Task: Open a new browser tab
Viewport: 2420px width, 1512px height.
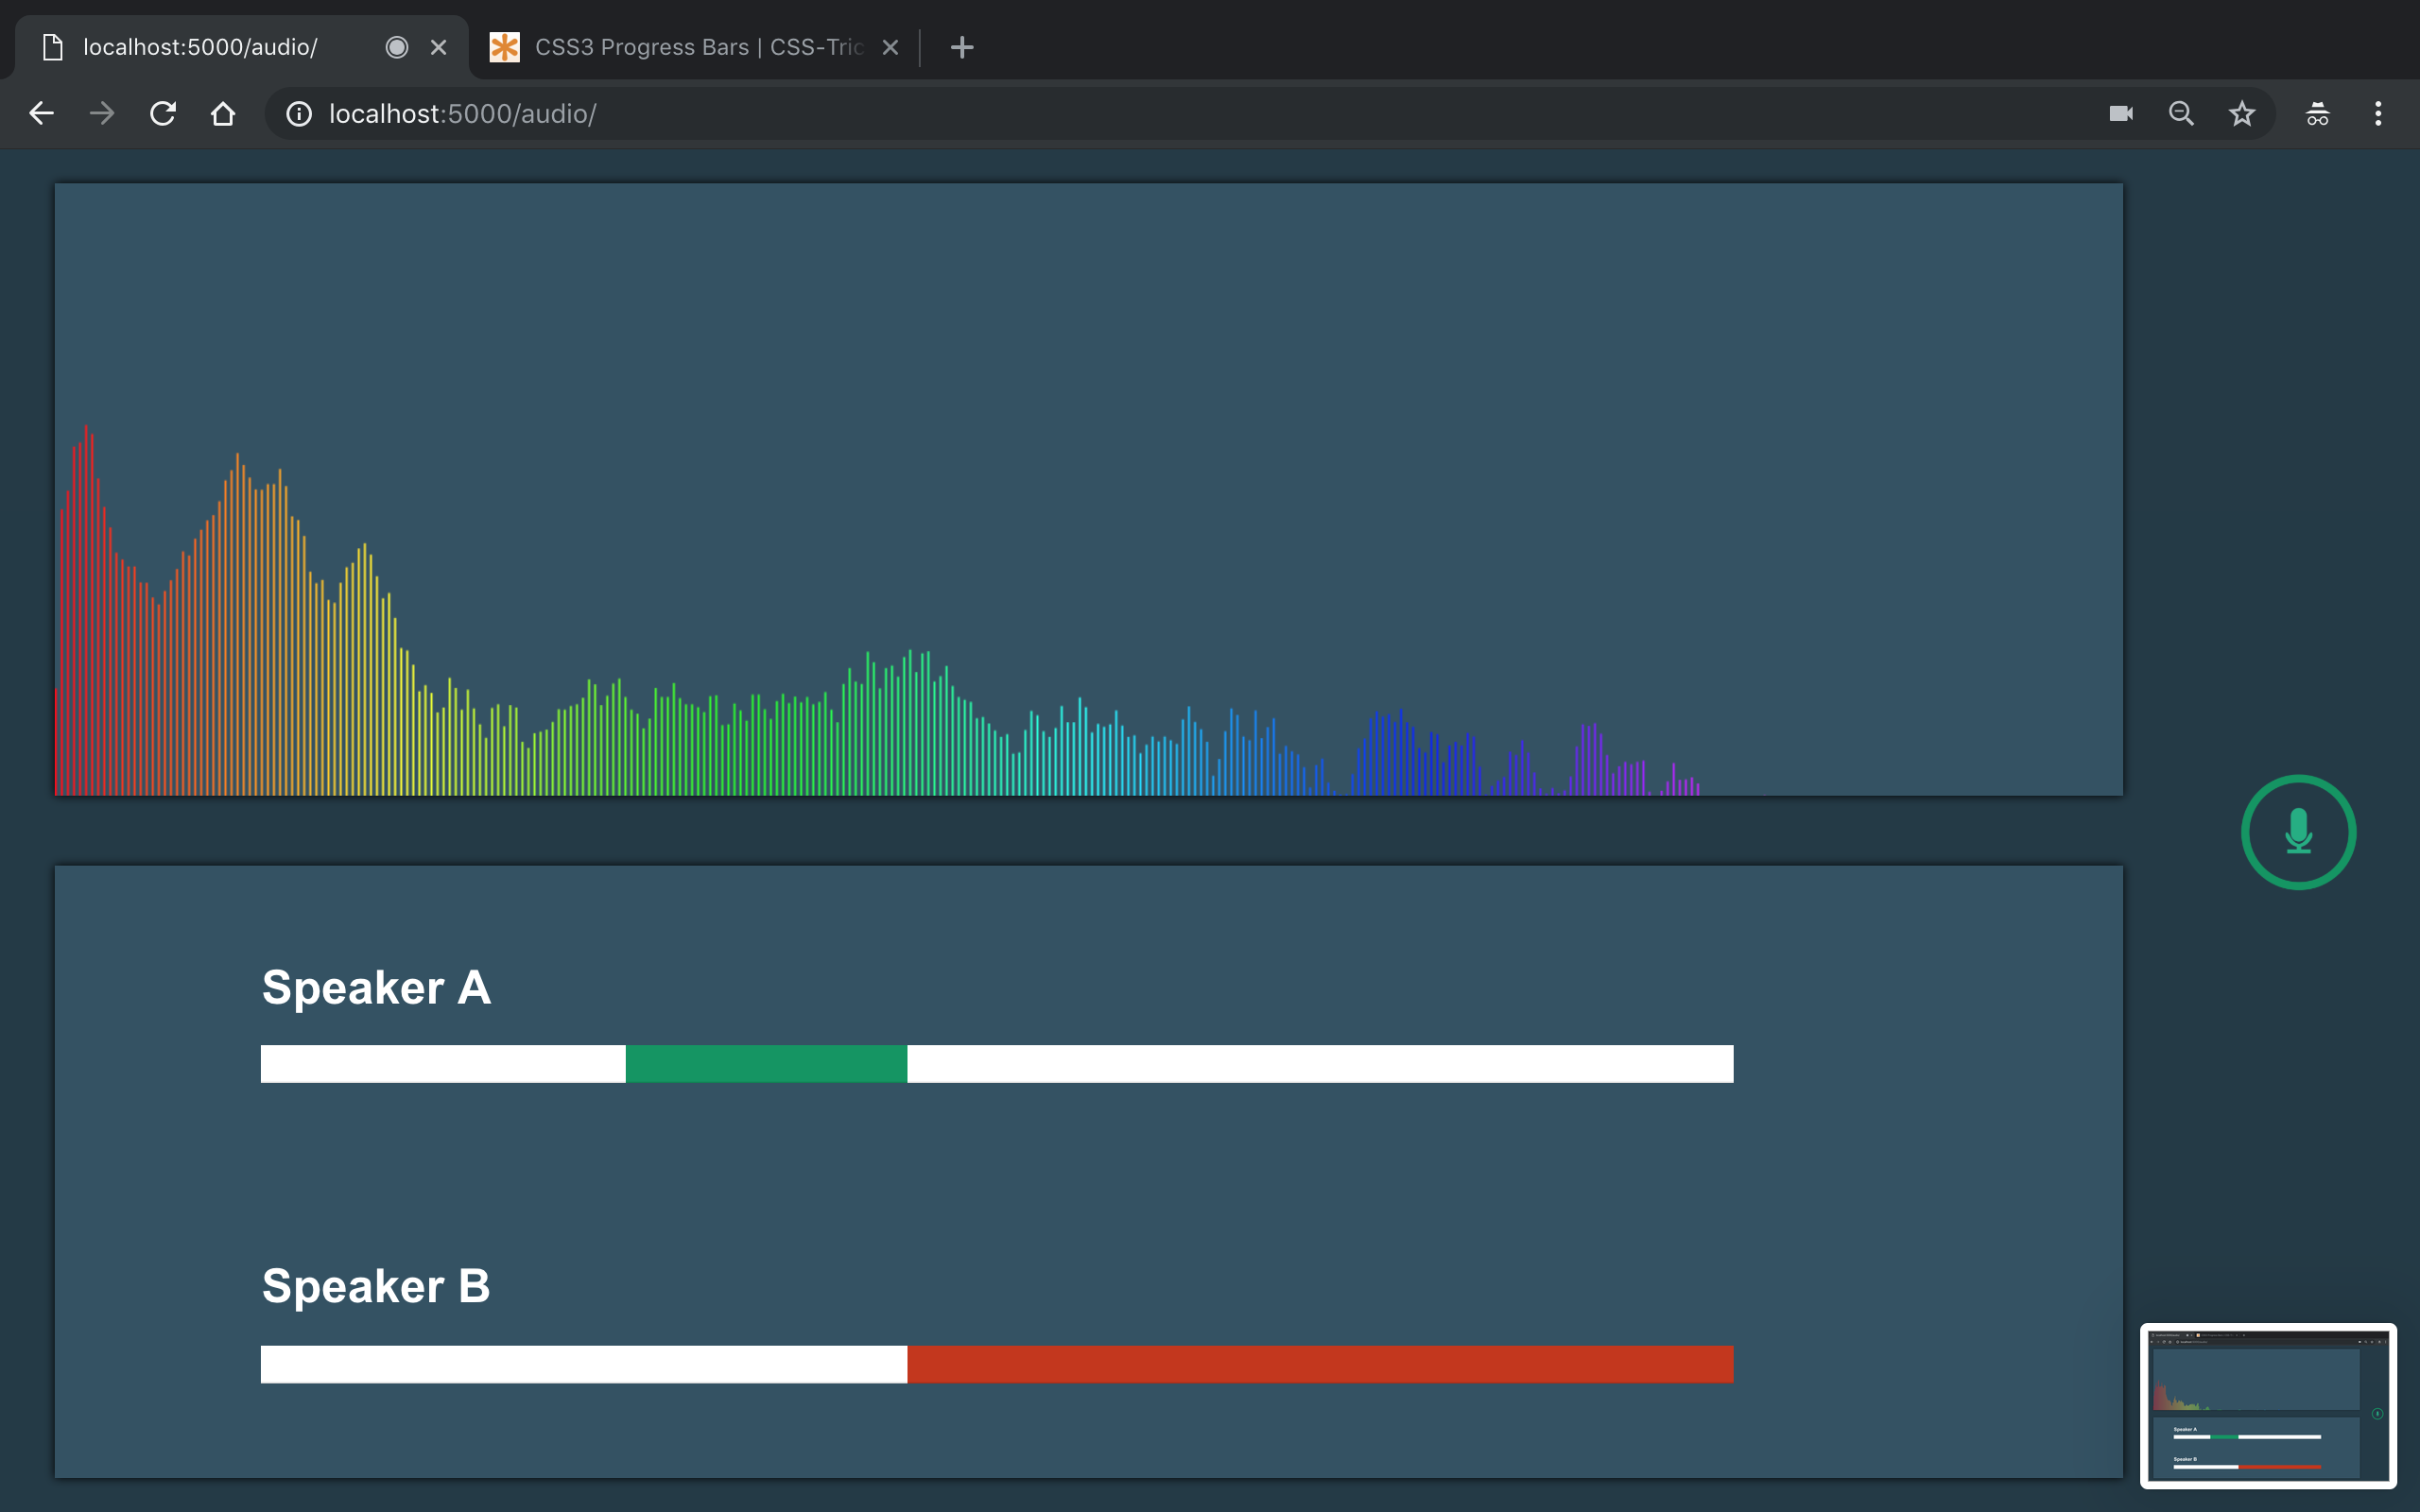Action: [x=961, y=47]
